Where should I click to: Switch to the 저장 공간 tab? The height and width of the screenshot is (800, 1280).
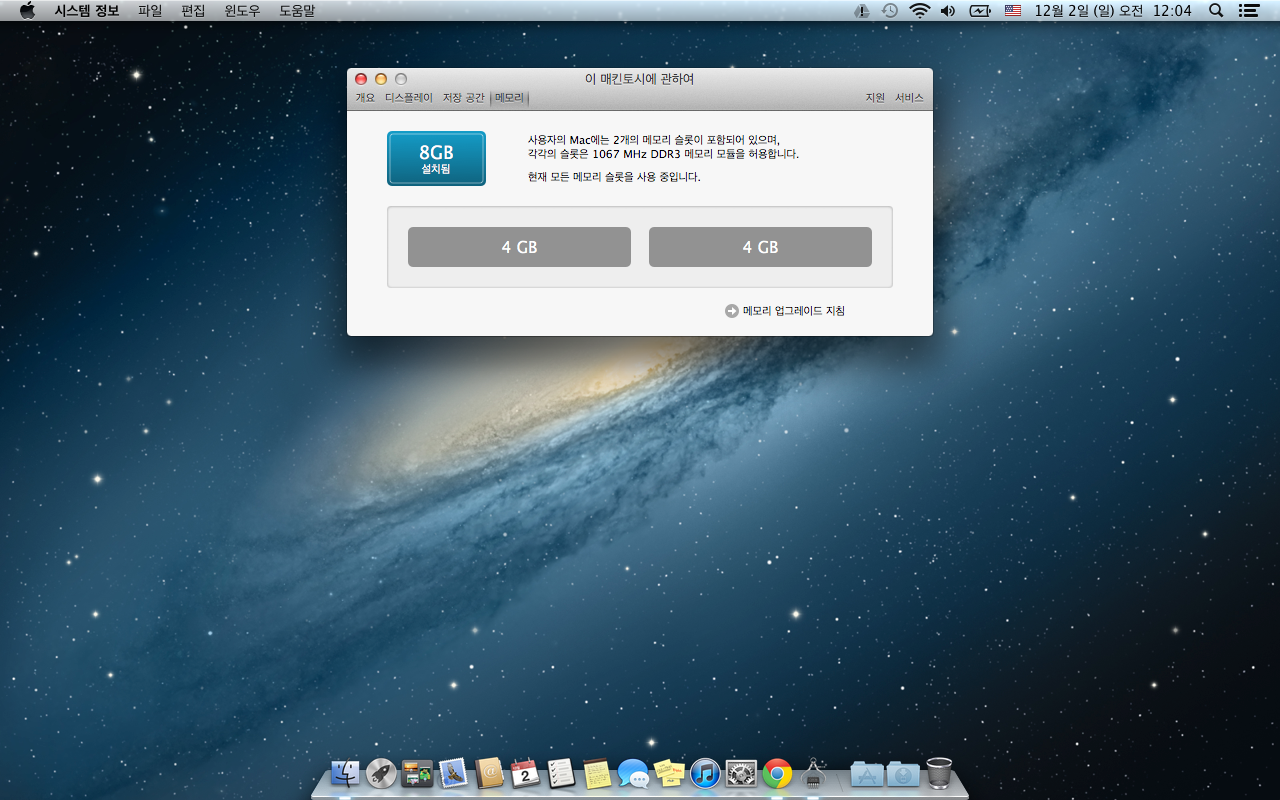click(x=463, y=98)
